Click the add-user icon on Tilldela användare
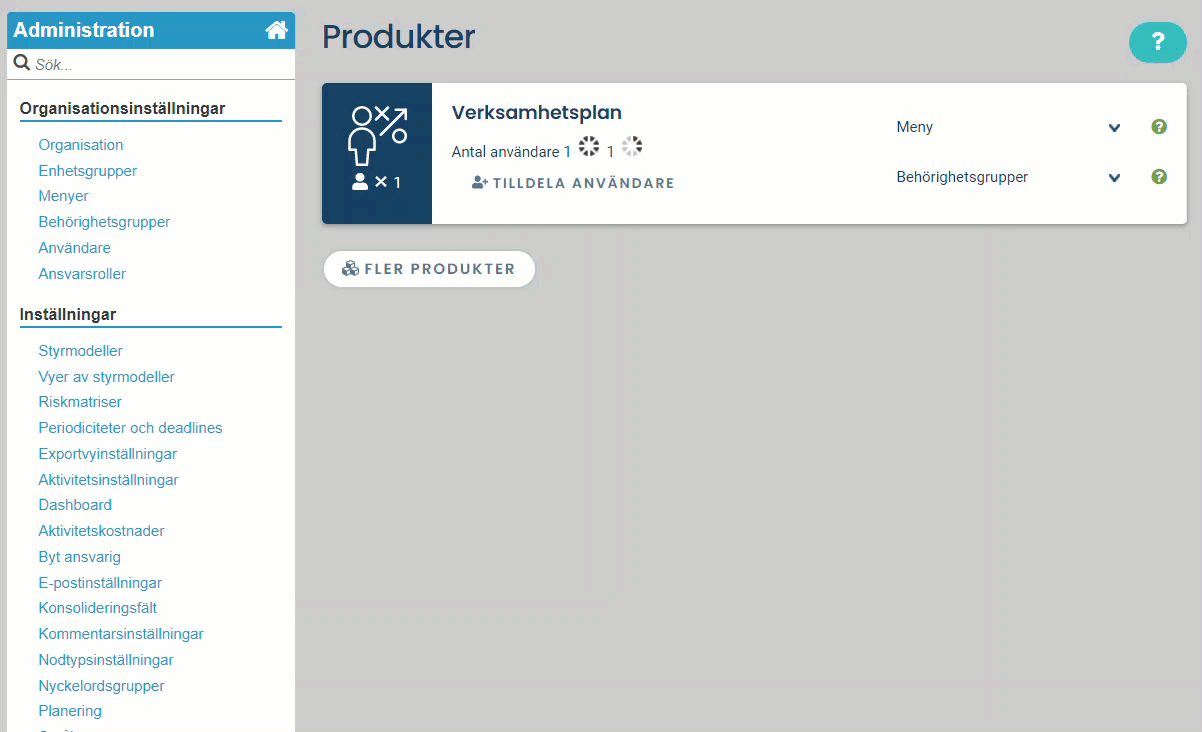The width and height of the screenshot is (1202, 732). pos(479,183)
